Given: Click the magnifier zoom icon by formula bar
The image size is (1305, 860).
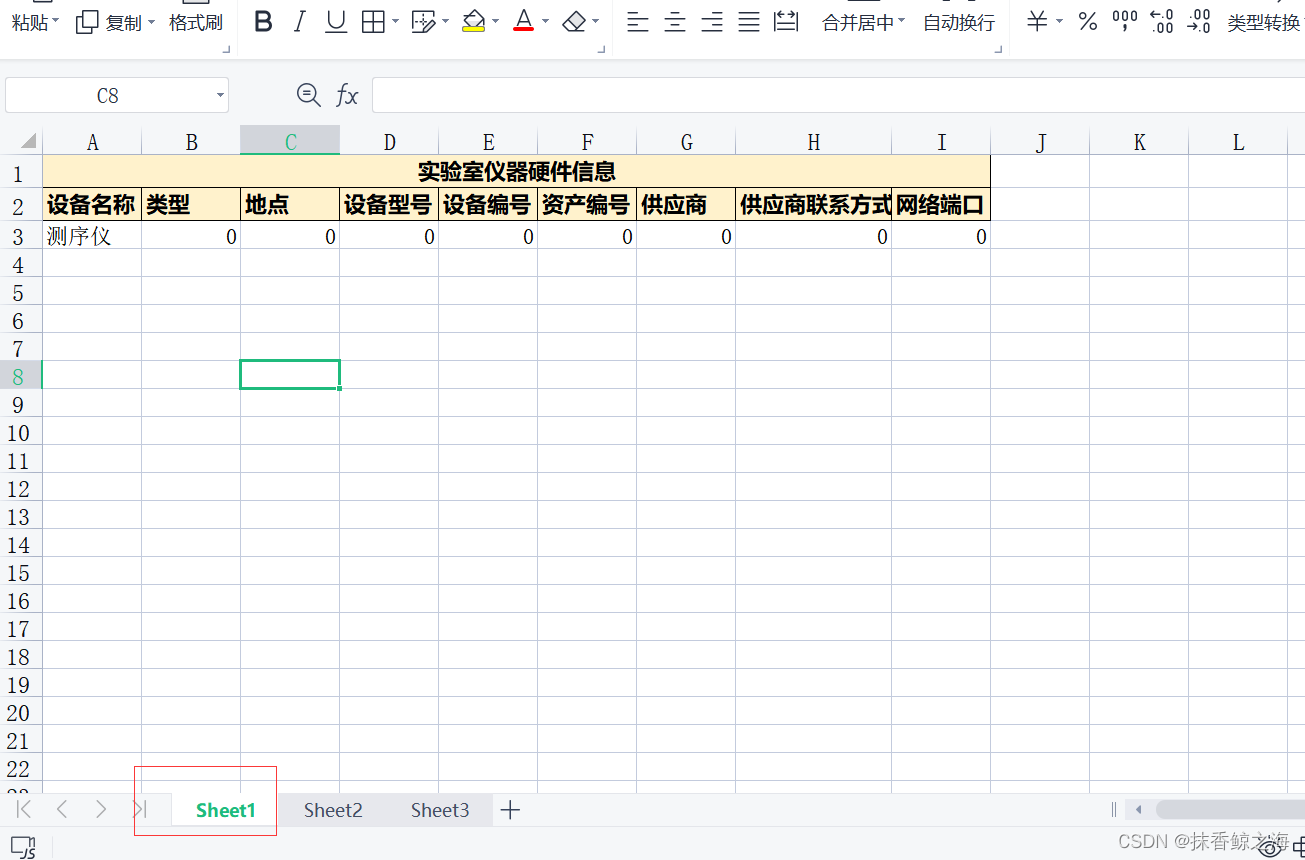Looking at the screenshot, I should [309, 95].
